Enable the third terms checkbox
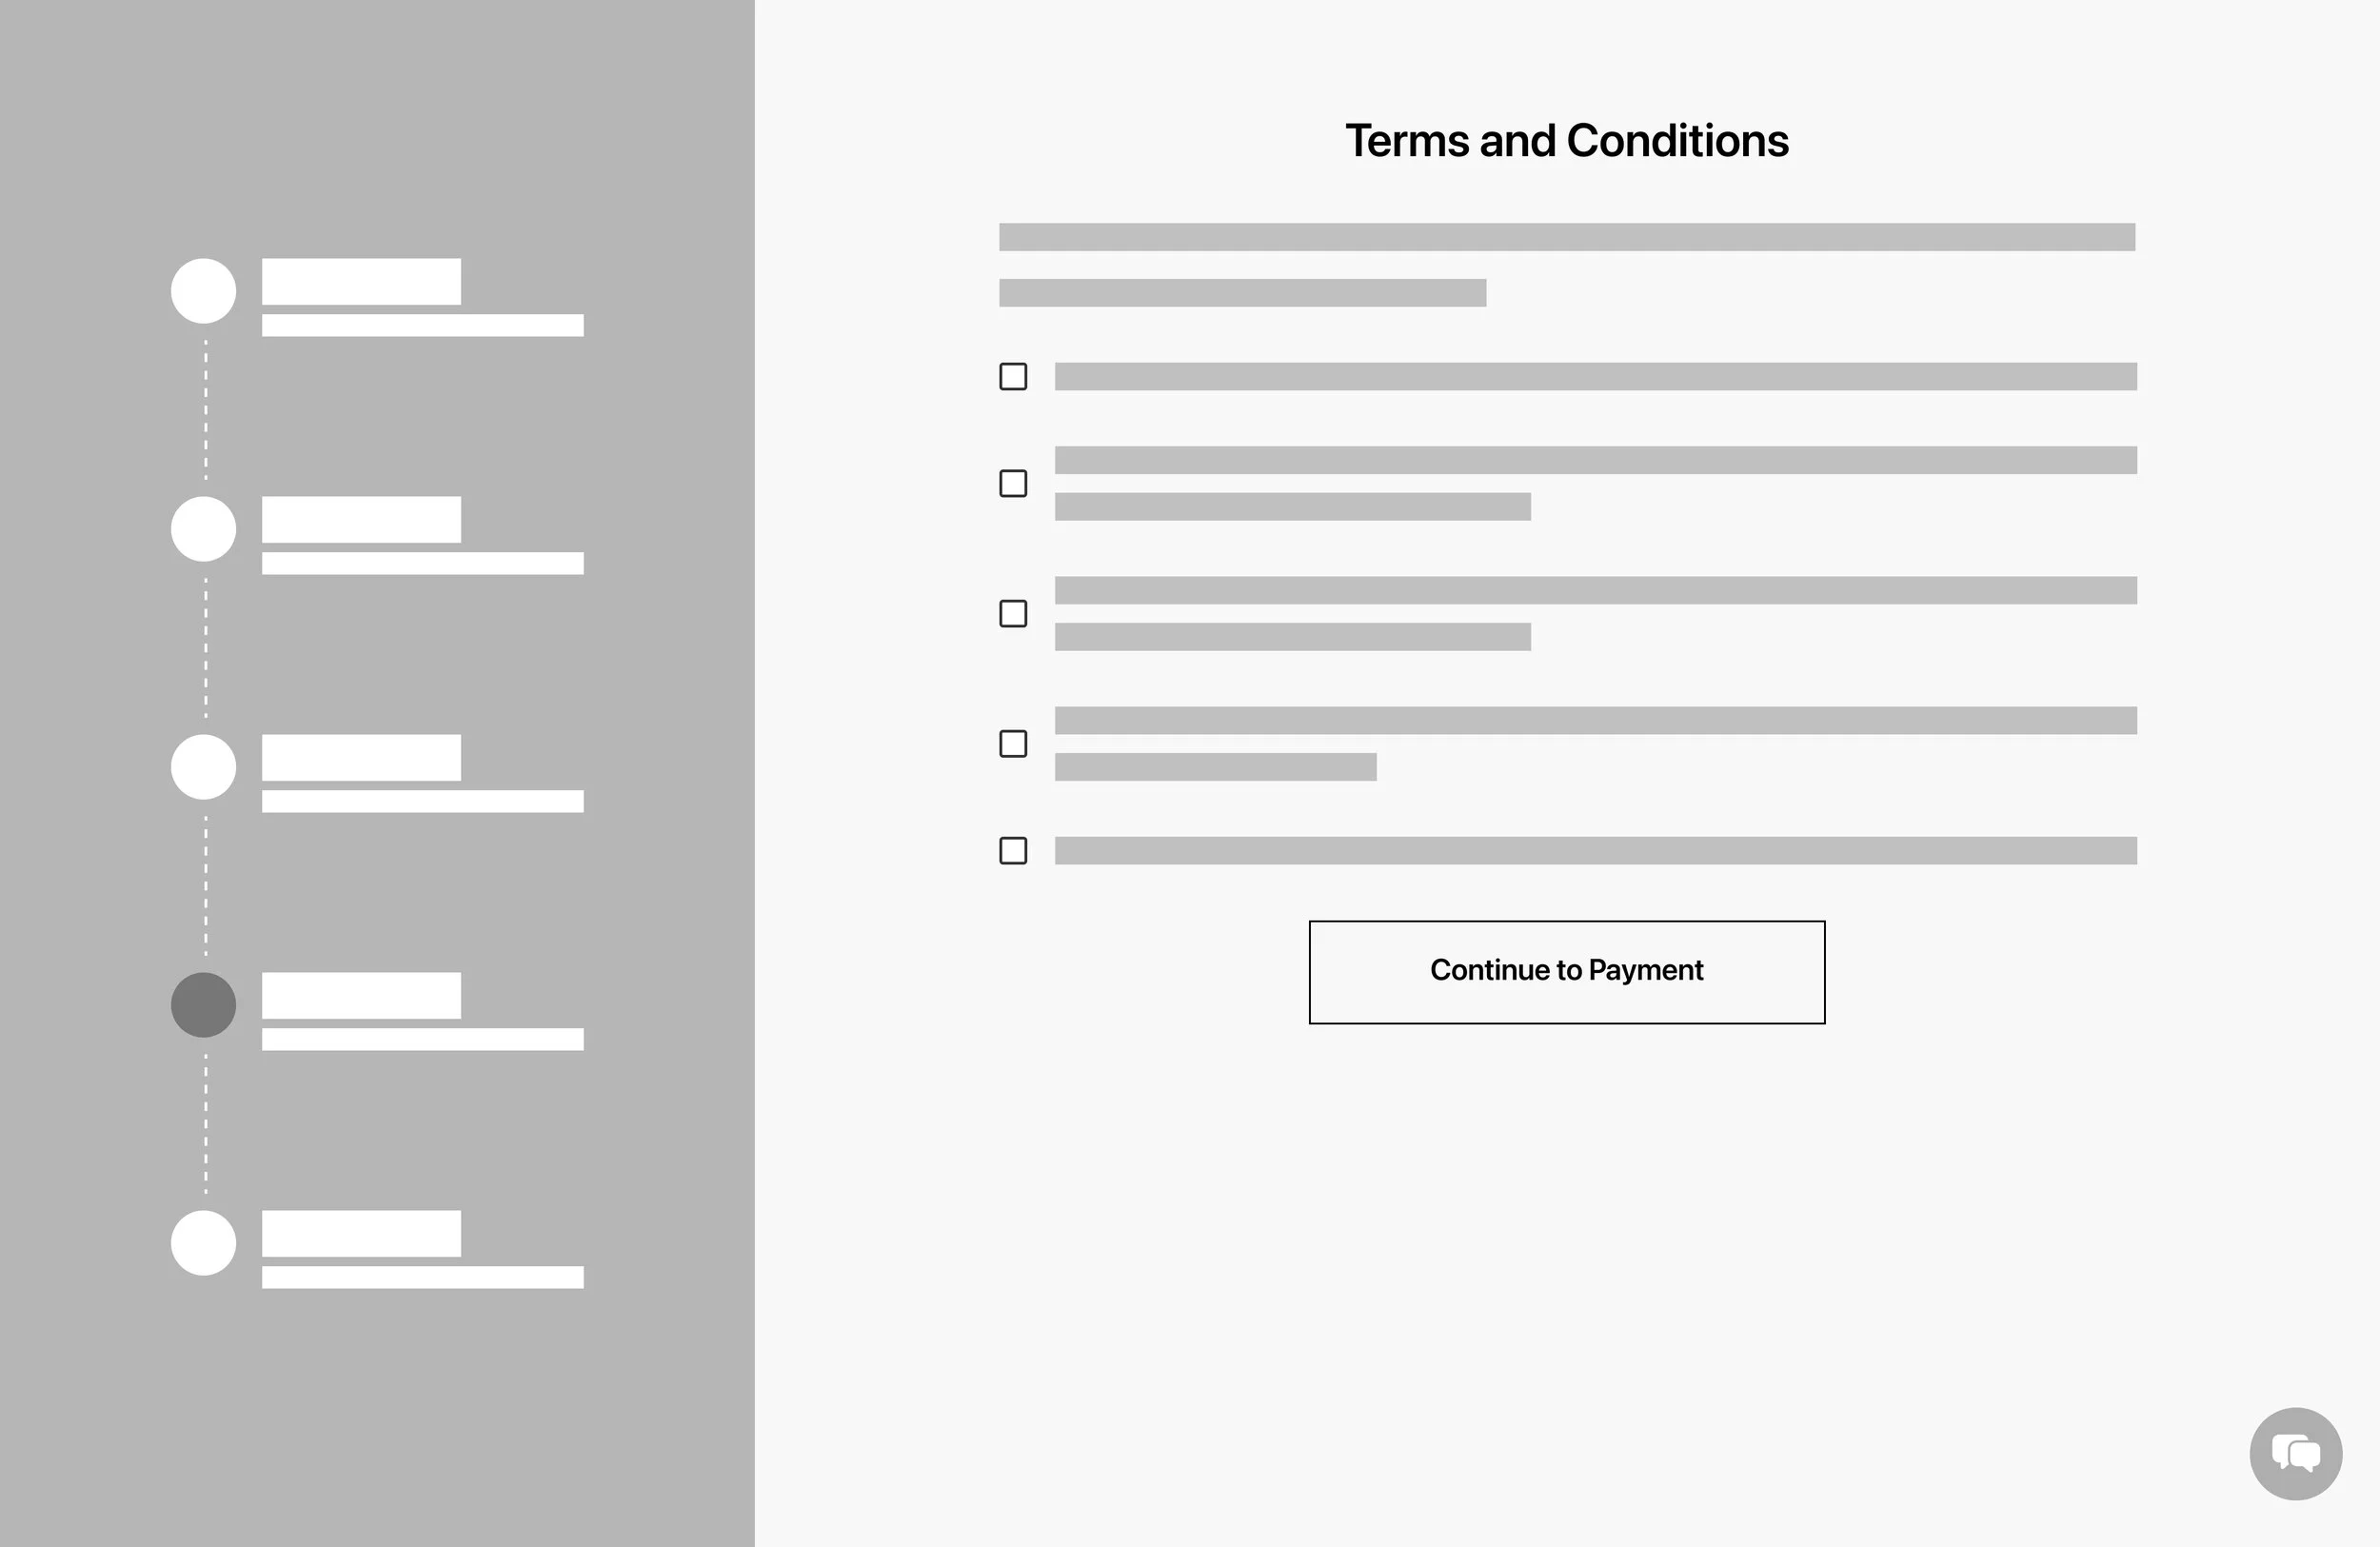Image resolution: width=2380 pixels, height=1547 pixels. pos(1013,613)
